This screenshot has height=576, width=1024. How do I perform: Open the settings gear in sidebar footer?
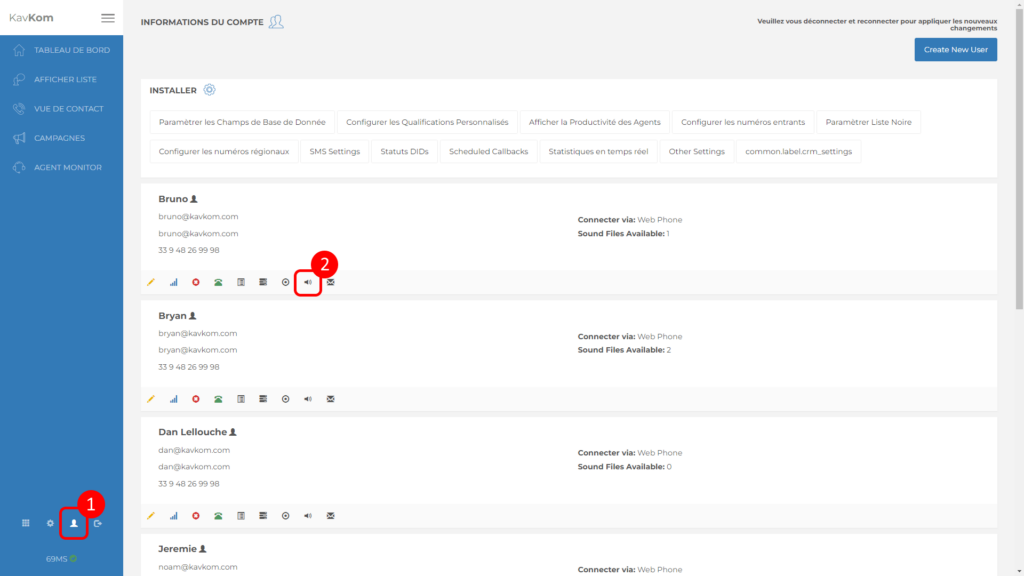pyautogui.click(x=50, y=523)
